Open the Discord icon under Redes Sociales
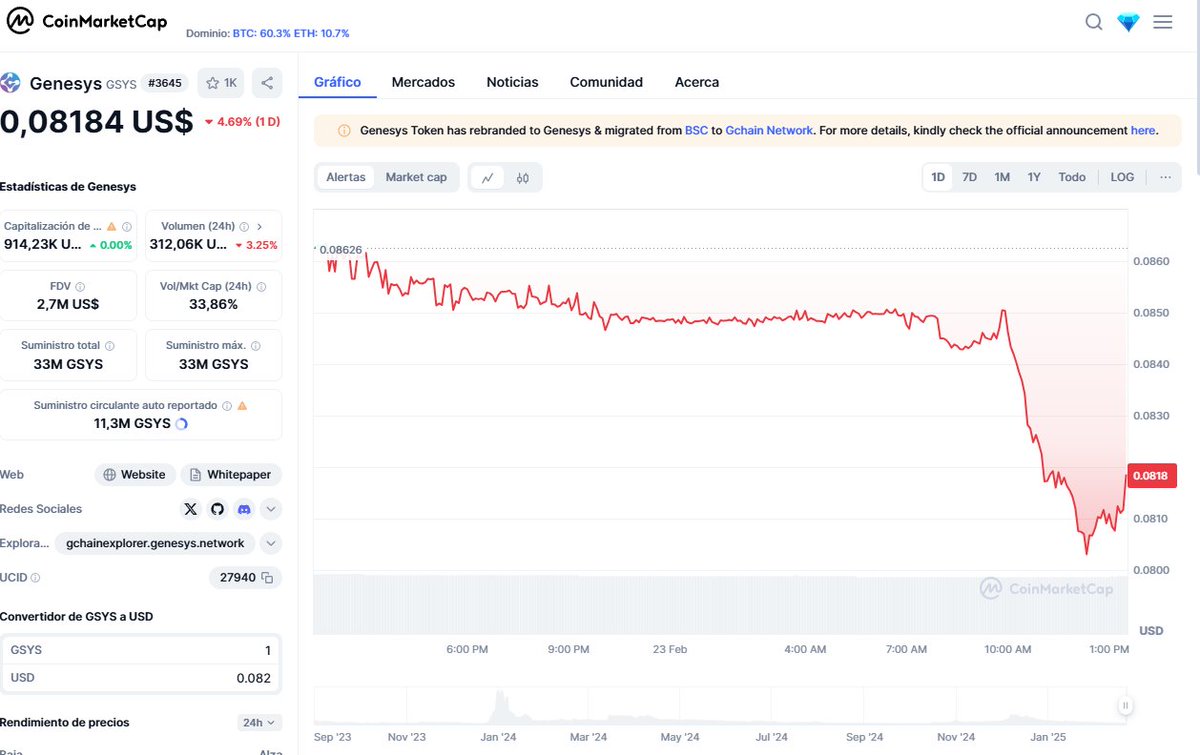This screenshot has height=755, width=1200. point(243,509)
